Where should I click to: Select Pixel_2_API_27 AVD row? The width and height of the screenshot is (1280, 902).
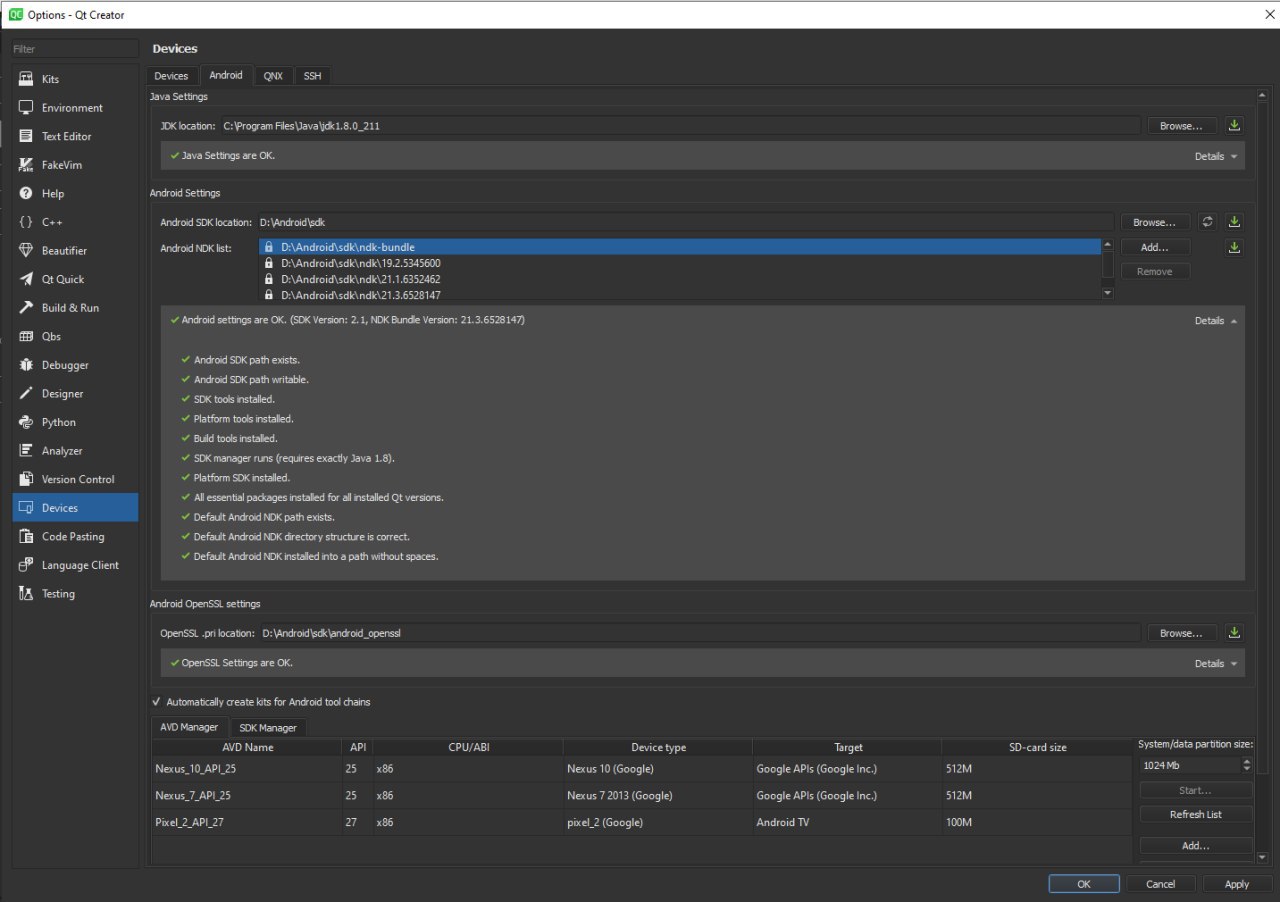(641, 823)
